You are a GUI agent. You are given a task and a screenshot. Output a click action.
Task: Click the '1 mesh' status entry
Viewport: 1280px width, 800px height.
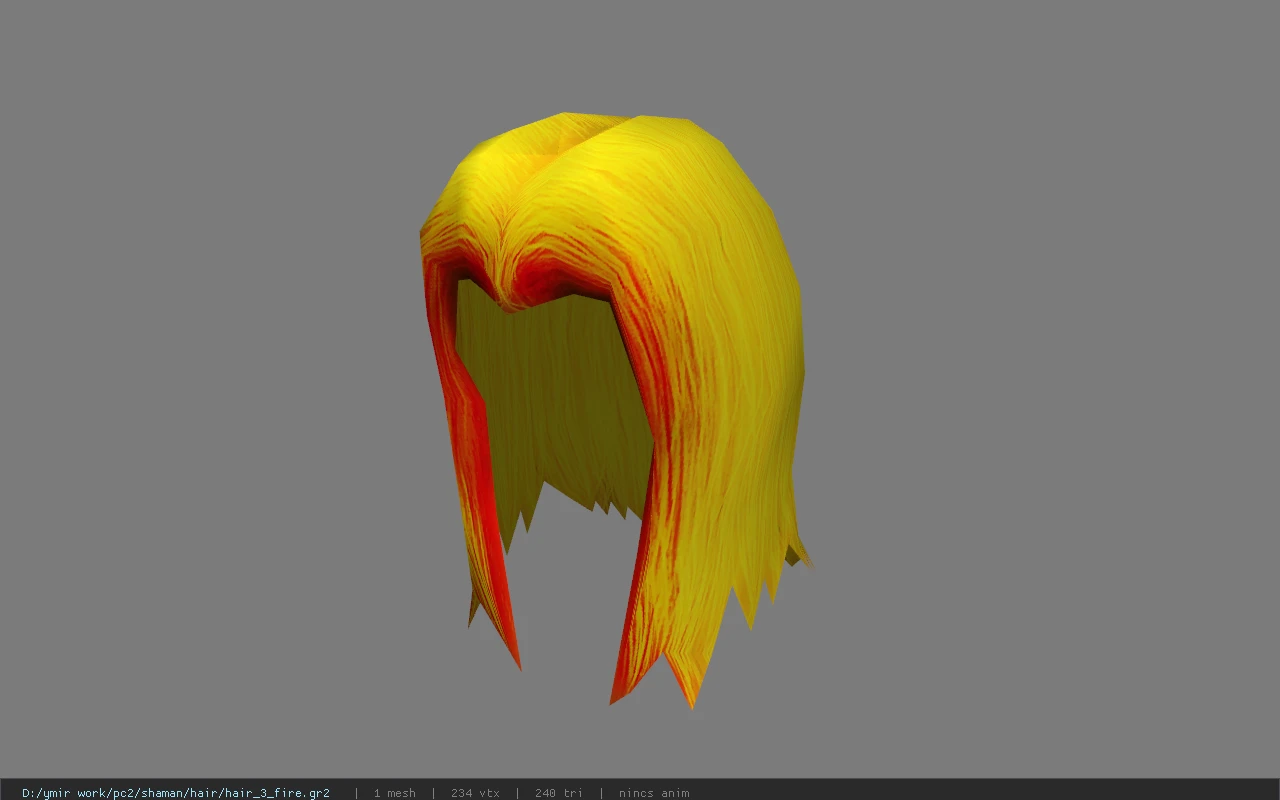tap(394, 793)
